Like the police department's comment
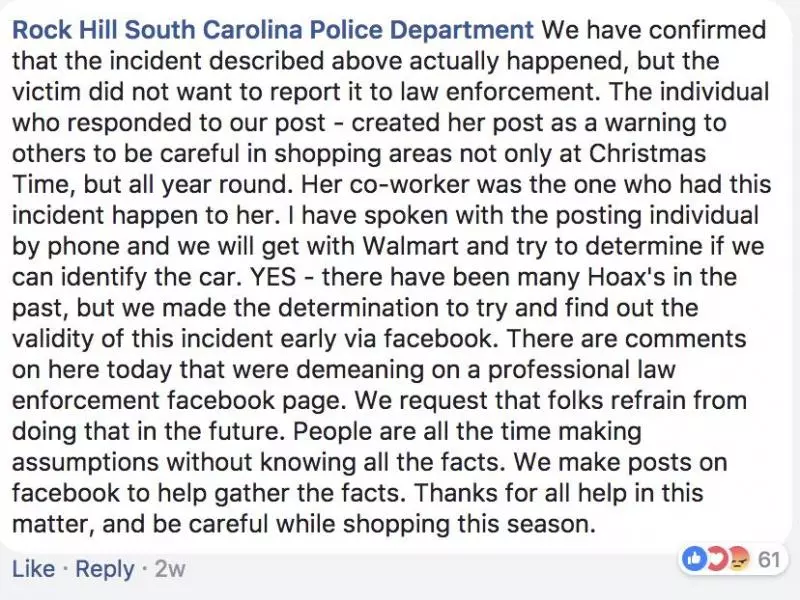This screenshot has width=800, height=600. pos(33,568)
